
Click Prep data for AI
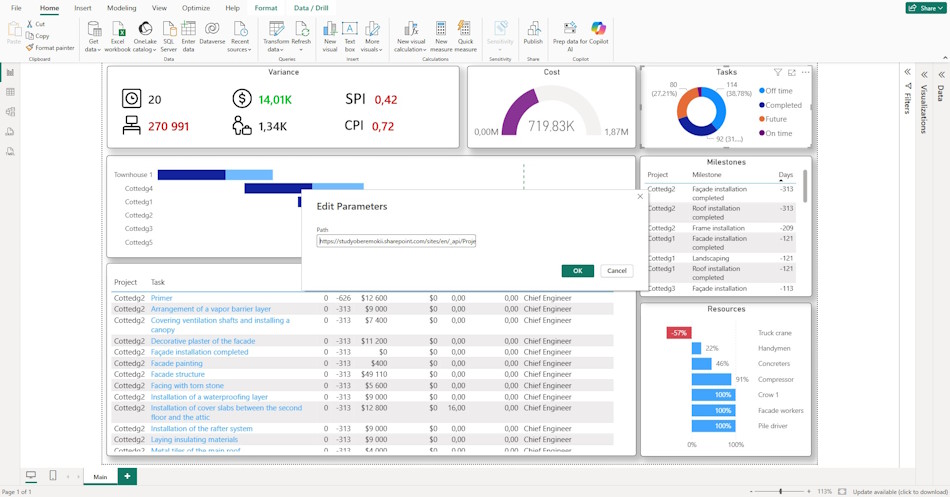tap(570, 36)
